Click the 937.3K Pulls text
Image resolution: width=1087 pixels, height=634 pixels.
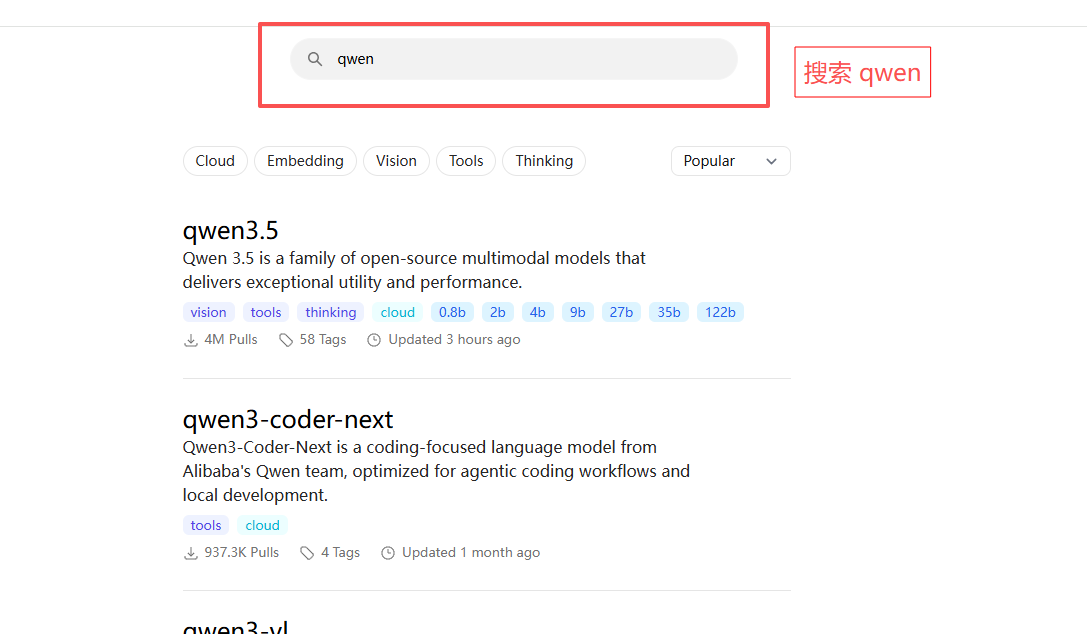coord(242,552)
